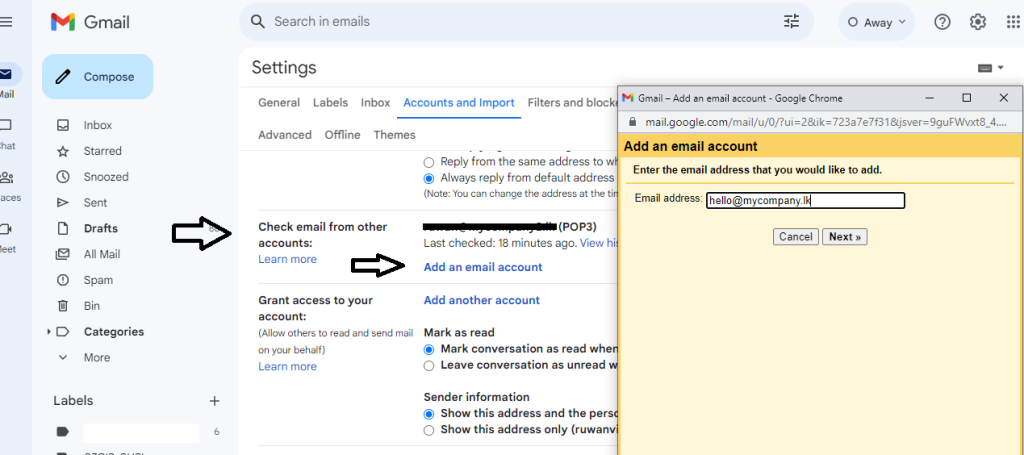Click the padlock icon in popup address bar
Image resolution: width=1024 pixels, height=455 pixels.
coord(632,122)
